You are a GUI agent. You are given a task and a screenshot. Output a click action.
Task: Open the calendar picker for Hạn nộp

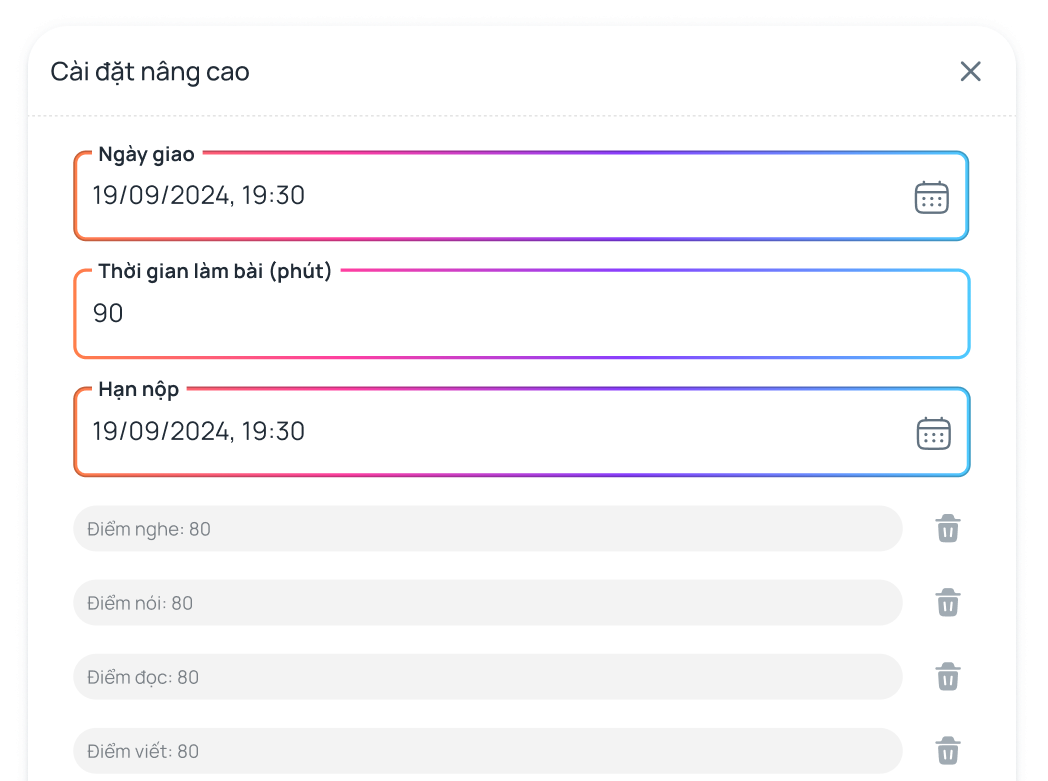[x=933, y=433]
